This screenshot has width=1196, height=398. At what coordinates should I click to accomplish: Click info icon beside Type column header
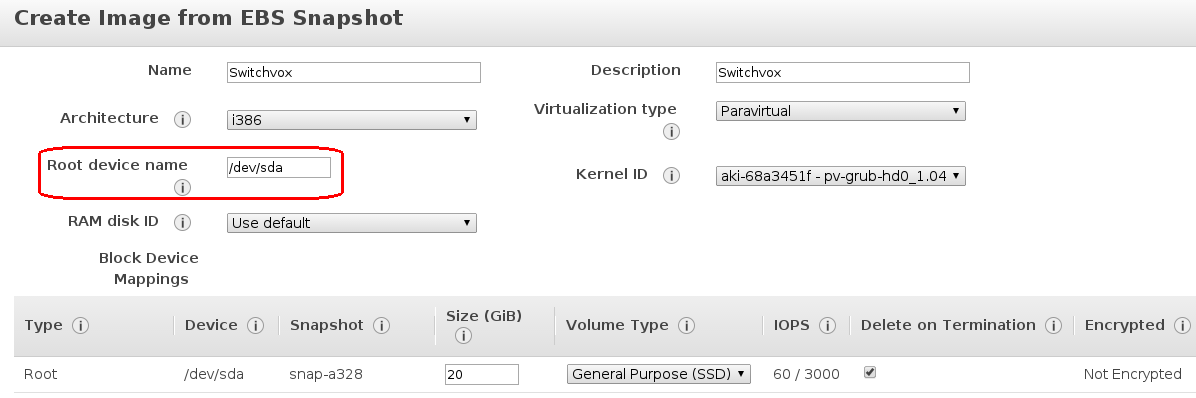click(x=80, y=326)
